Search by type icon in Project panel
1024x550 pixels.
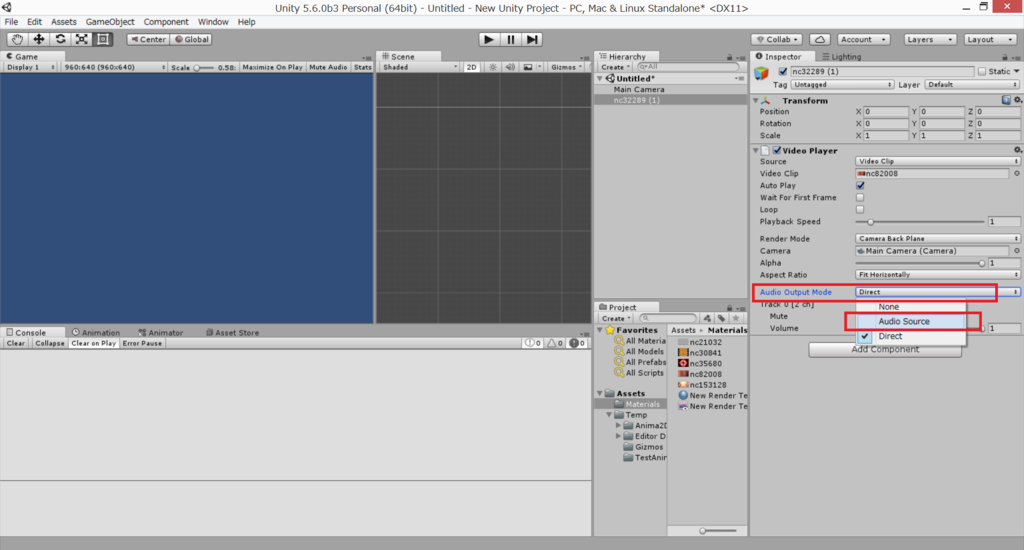pyautogui.click(x=707, y=318)
